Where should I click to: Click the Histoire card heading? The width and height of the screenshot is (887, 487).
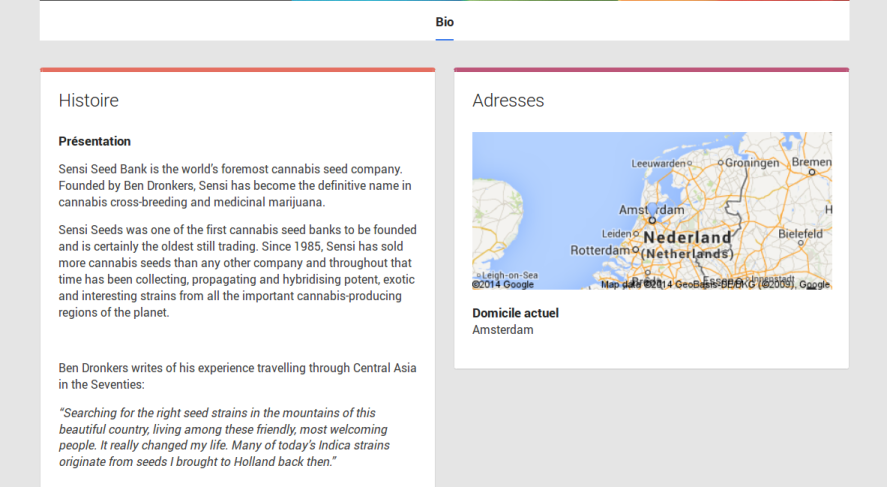[89, 101]
